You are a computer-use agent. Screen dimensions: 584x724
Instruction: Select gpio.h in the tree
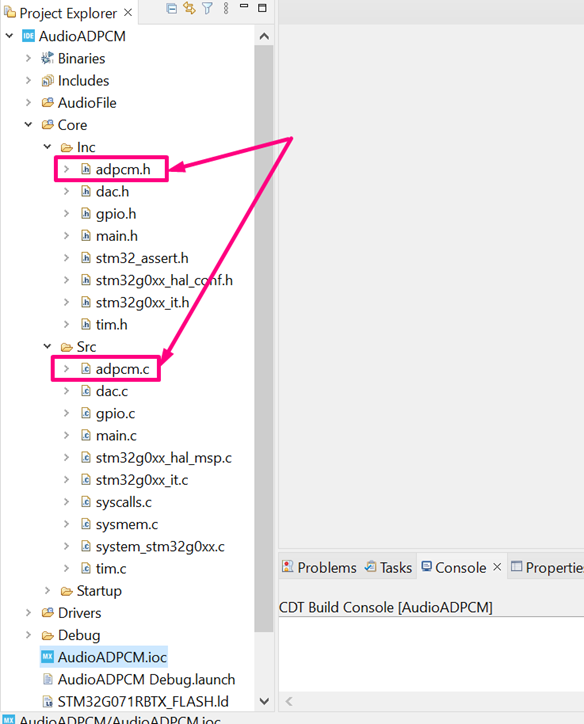116,214
